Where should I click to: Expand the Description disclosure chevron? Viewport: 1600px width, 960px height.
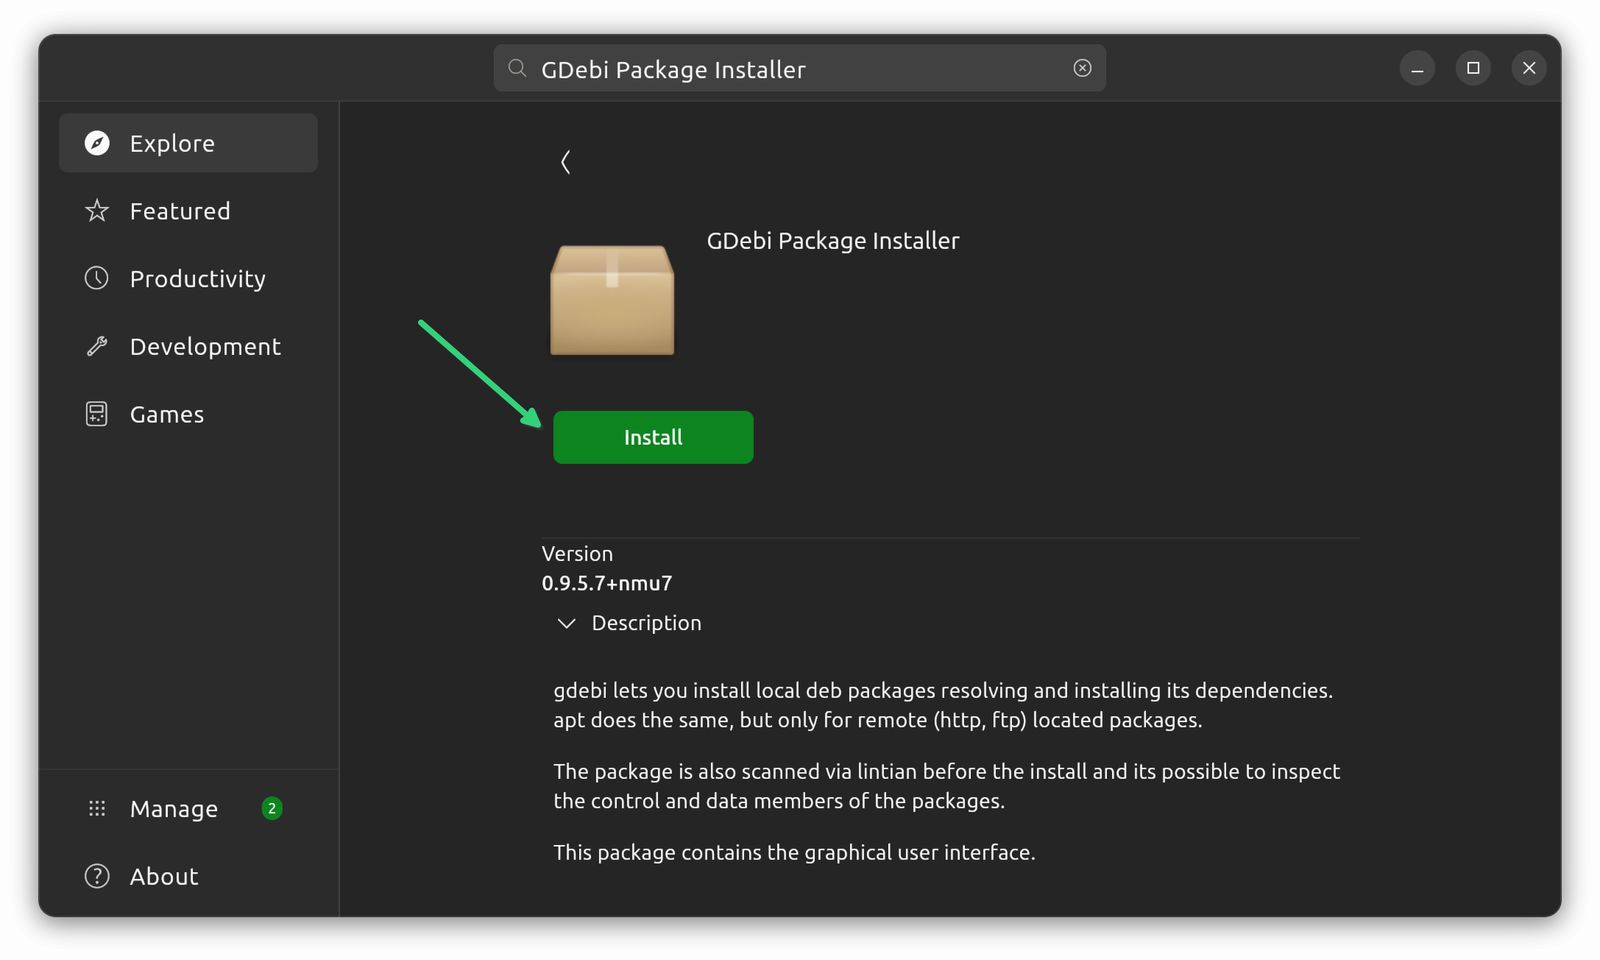(x=566, y=622)
